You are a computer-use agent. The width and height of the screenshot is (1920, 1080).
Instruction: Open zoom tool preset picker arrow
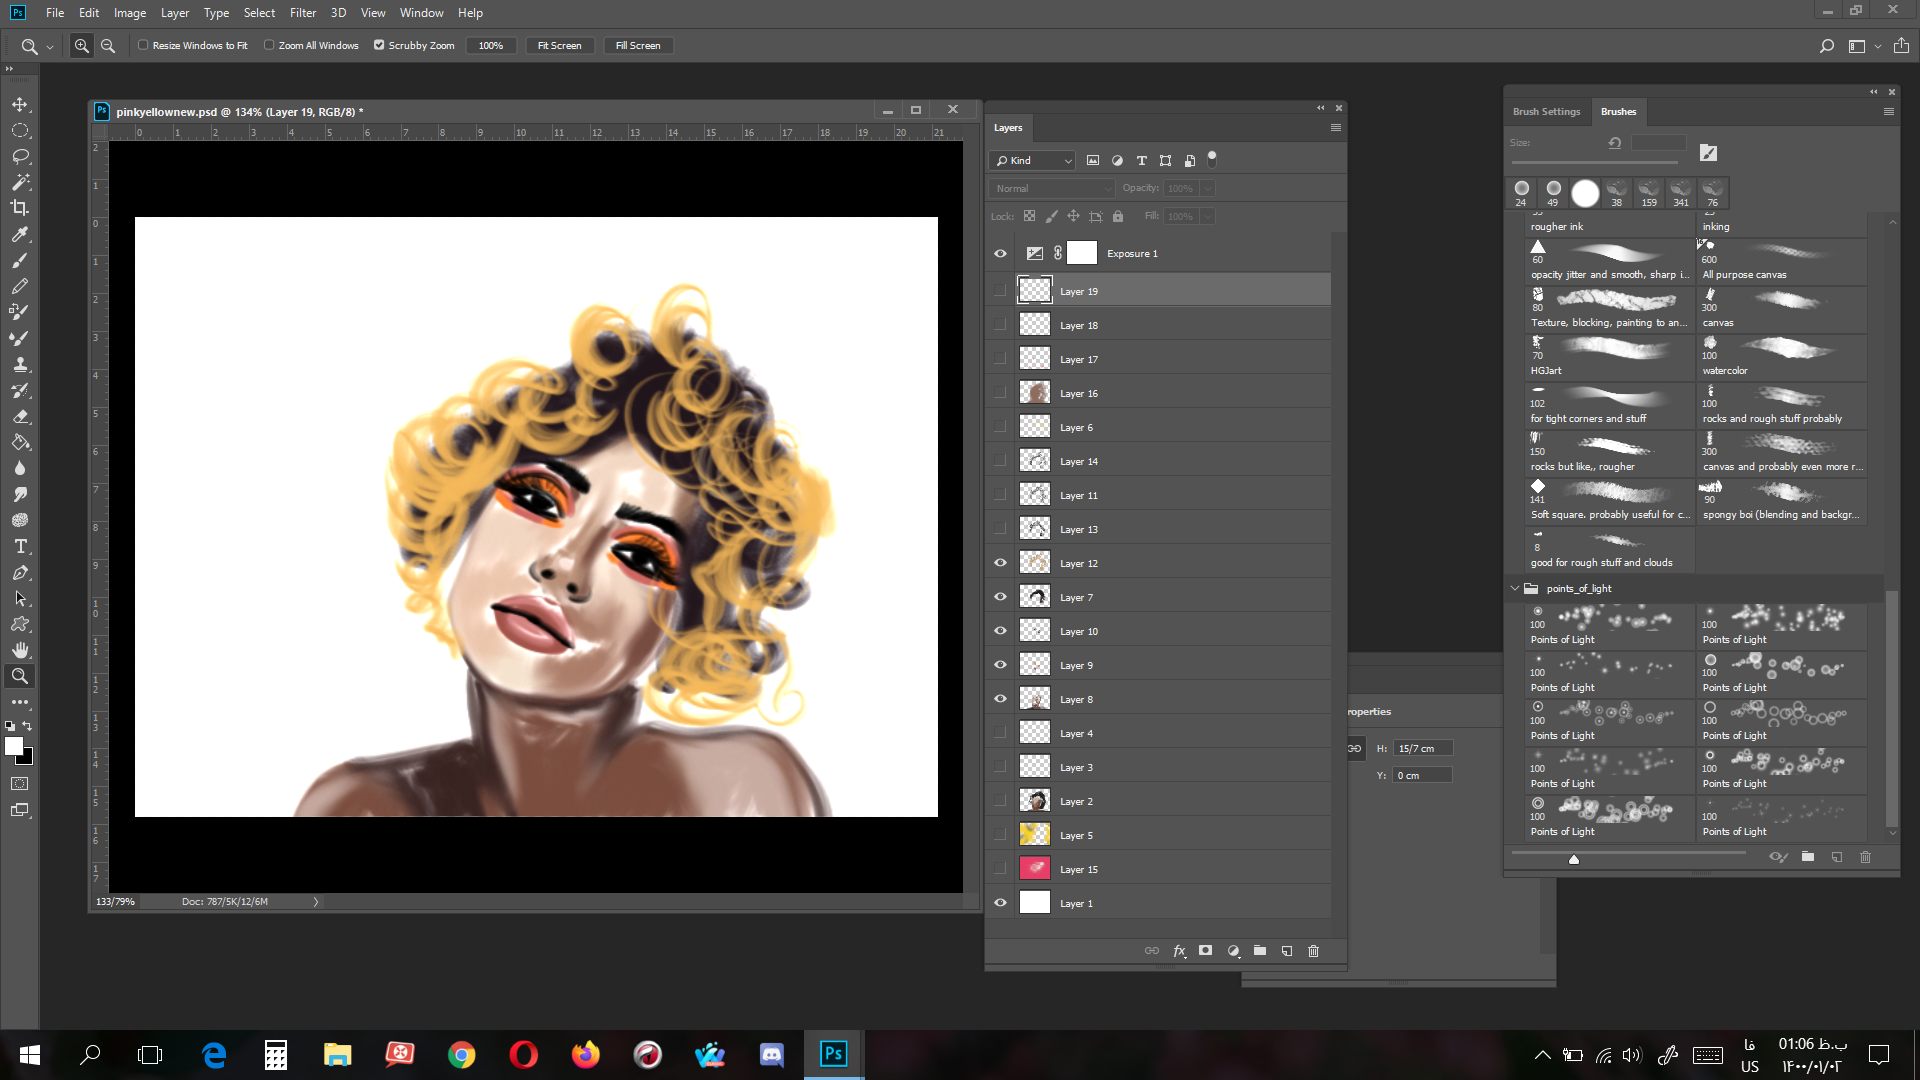pos(50,46)
